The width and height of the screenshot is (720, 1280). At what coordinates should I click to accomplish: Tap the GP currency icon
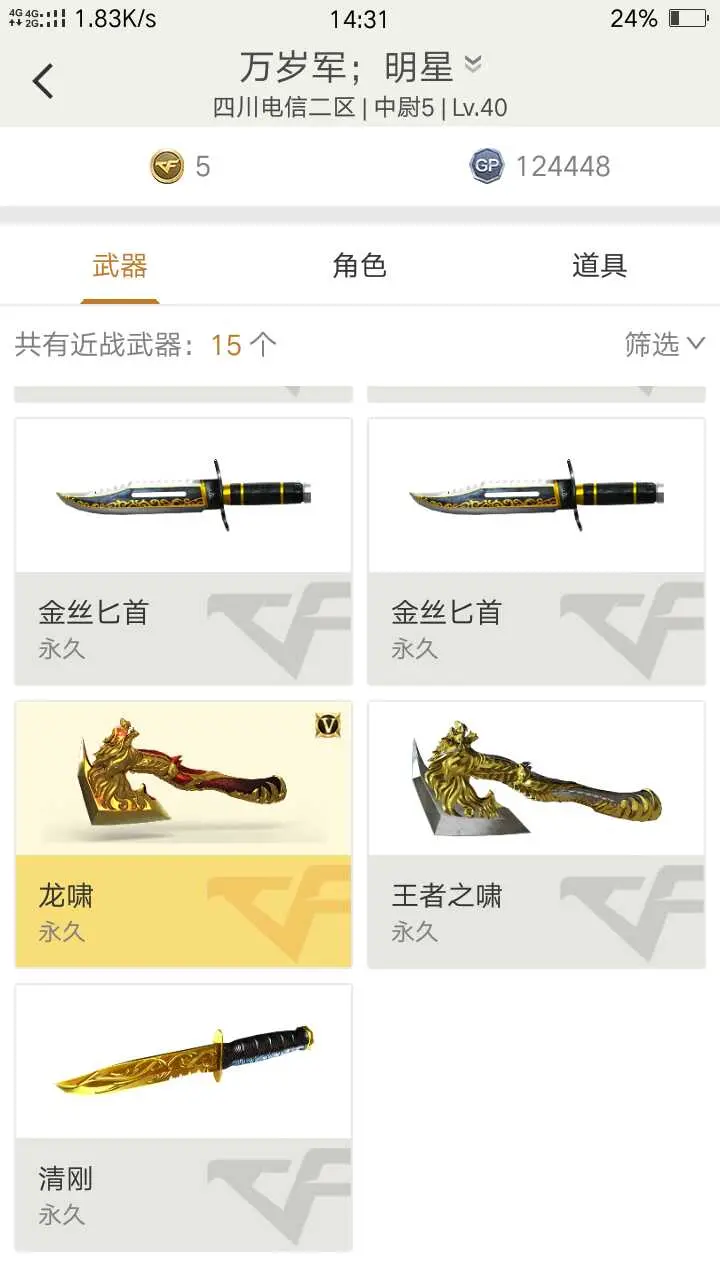[486, 166]
